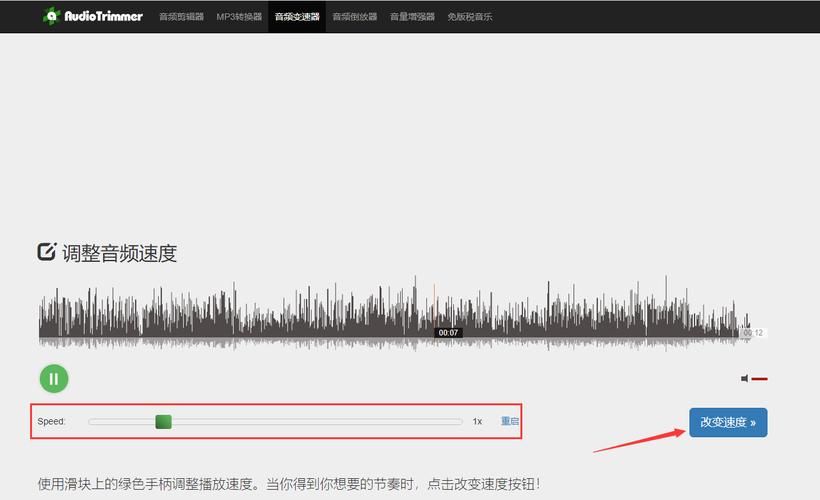Viewport: 820px width, 500px height.
Task: Click the 调整音频速度 heading
Action: tap(119, 253)
